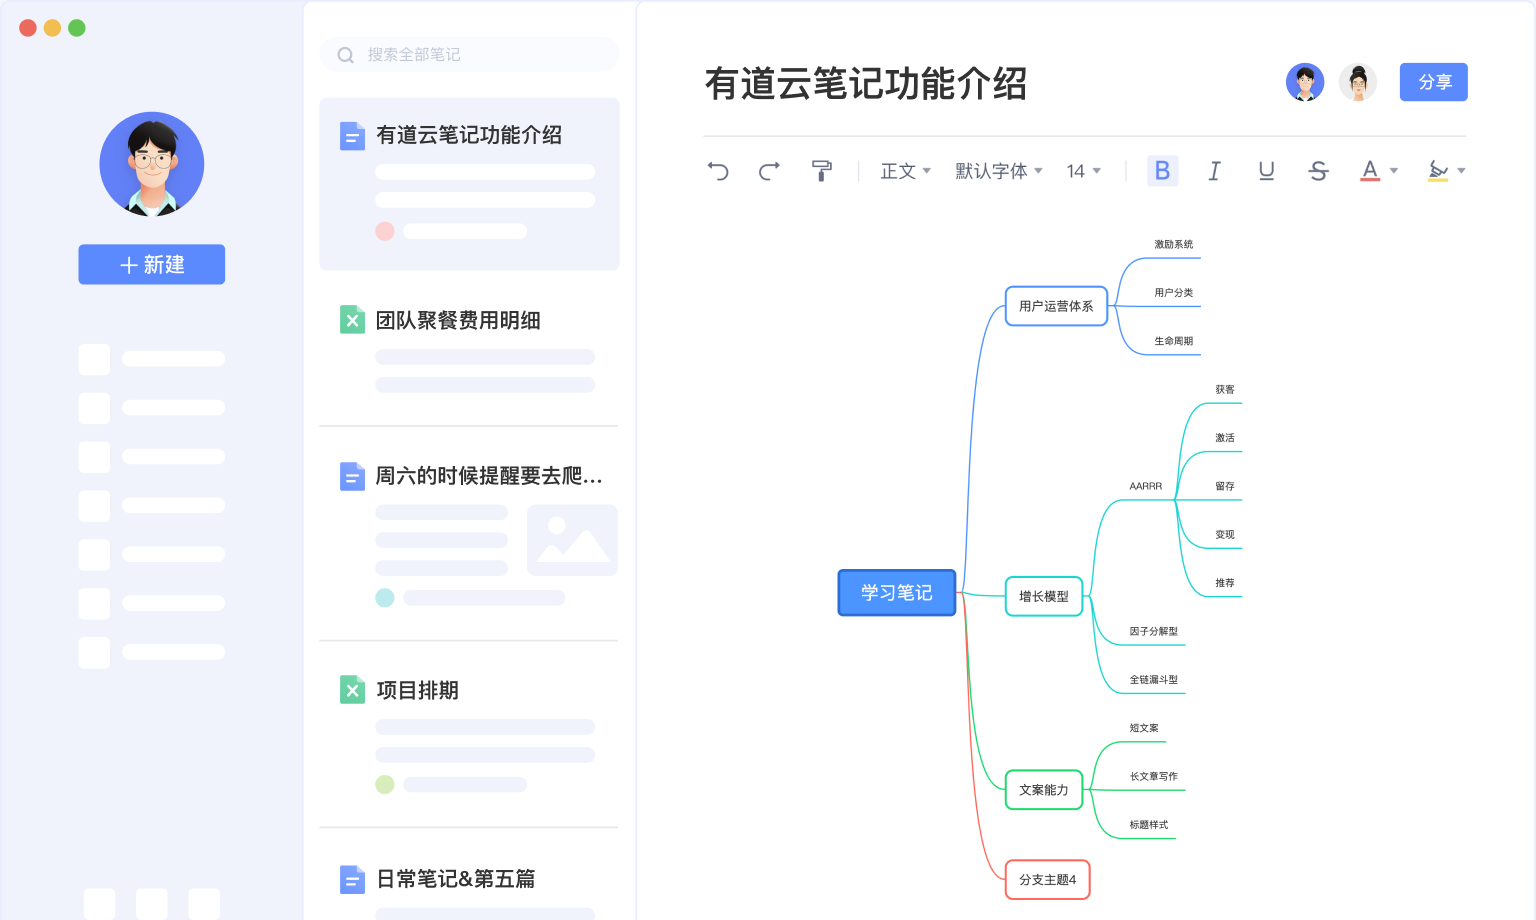Open the highlight color dropdown arrow
The width and height of the screenshot is (1536, 920).
point(1461,171)
